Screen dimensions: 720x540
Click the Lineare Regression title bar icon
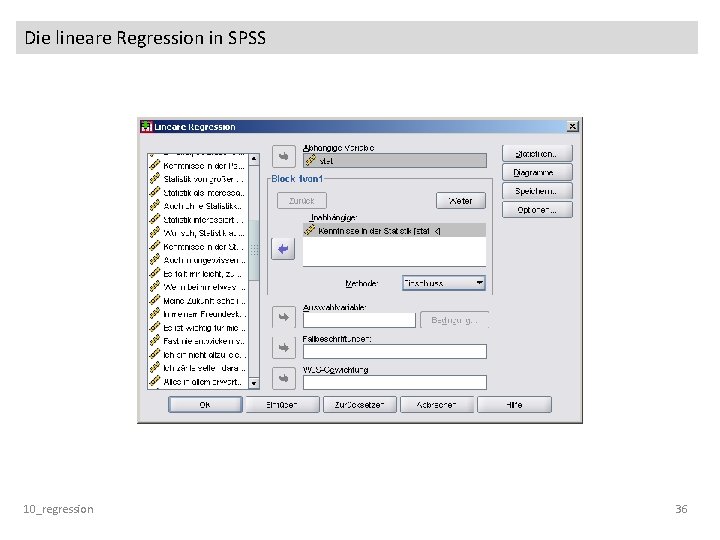(x=146, y=126)
